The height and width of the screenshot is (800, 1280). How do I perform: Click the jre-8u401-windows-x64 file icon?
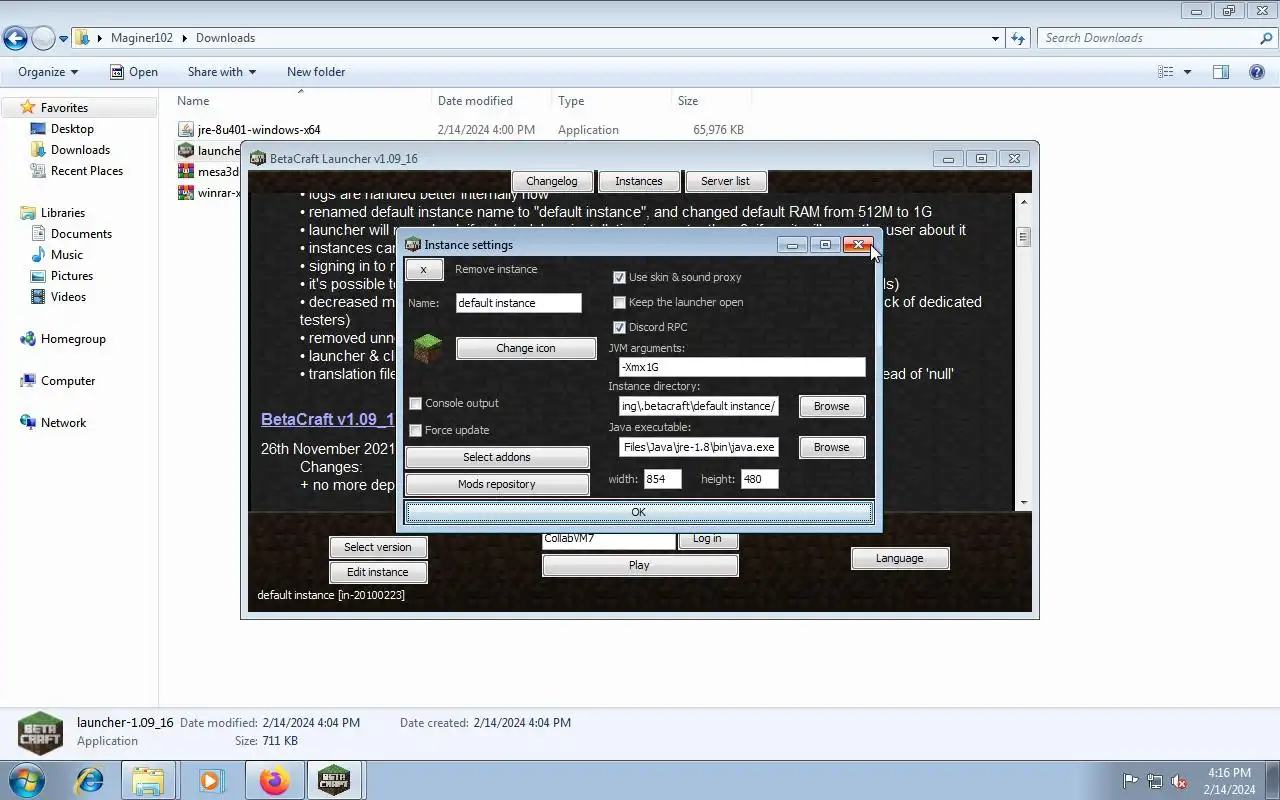[186, 129]
